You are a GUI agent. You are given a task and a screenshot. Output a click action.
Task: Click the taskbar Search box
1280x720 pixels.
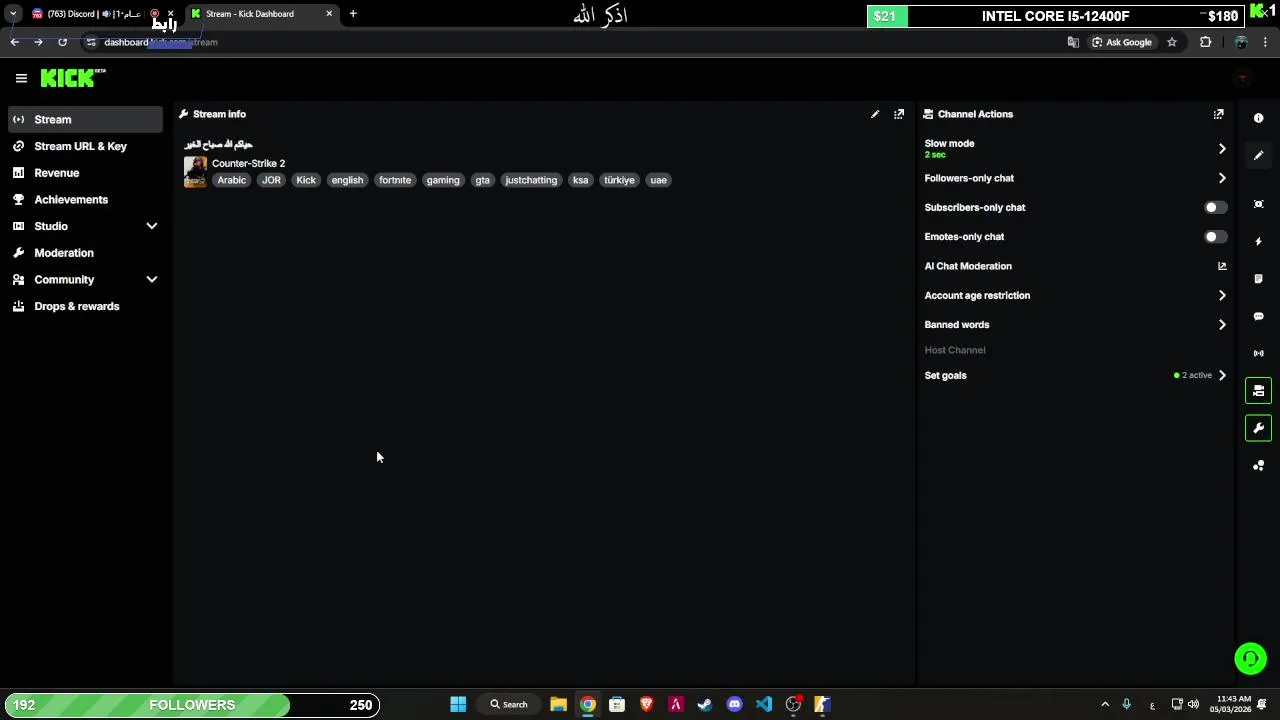509,704
